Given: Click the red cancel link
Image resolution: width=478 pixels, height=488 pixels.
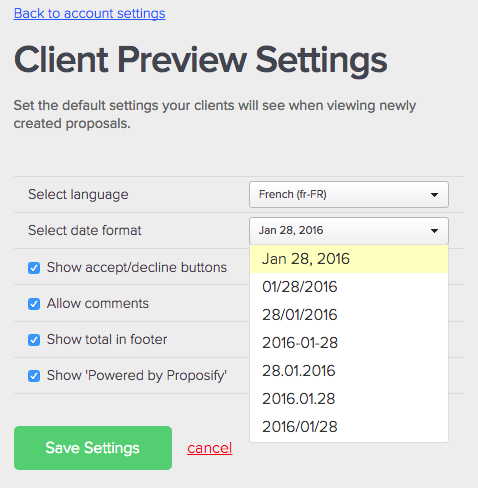Looking at the screenshot, I should point(210,448).
